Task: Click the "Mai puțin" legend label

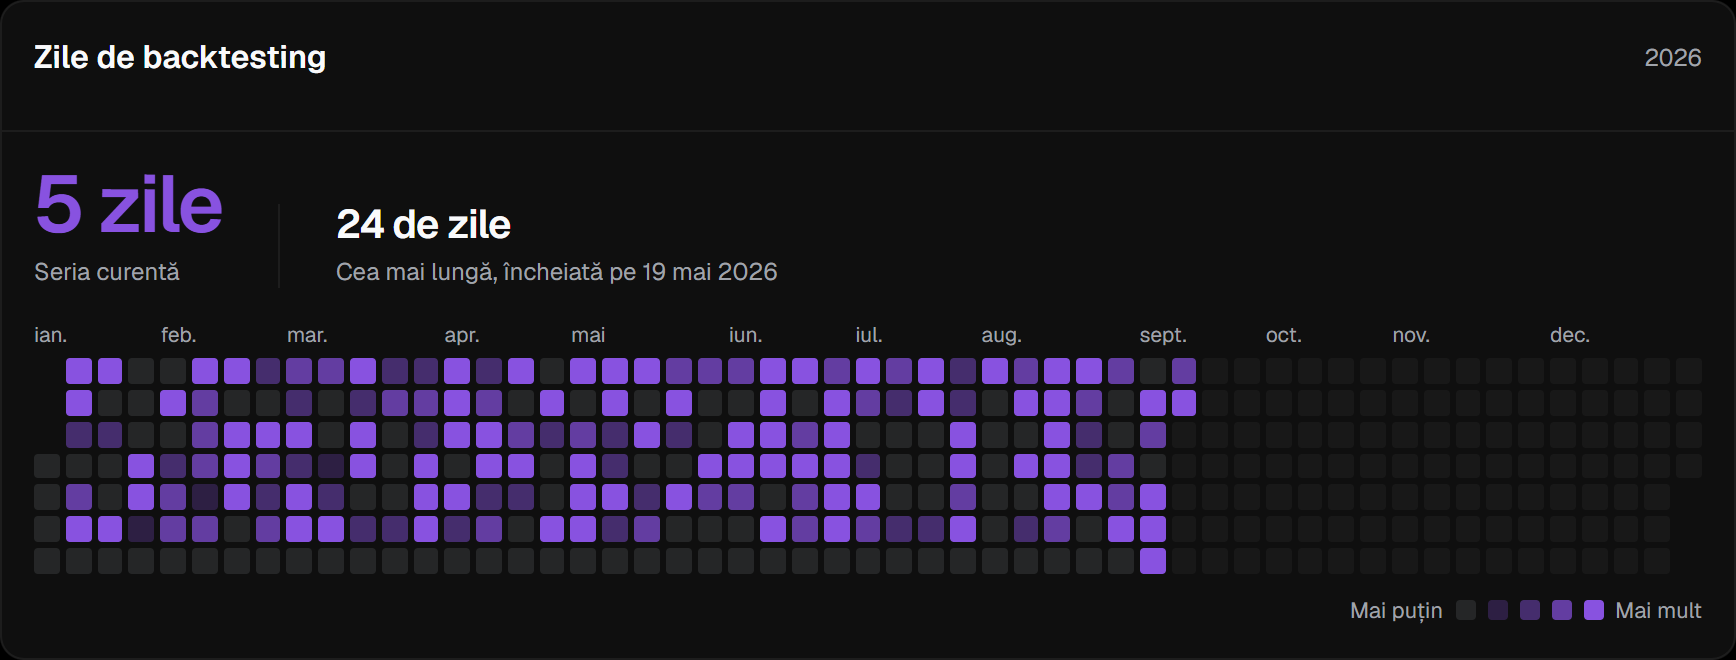Action: point(1396,610)
